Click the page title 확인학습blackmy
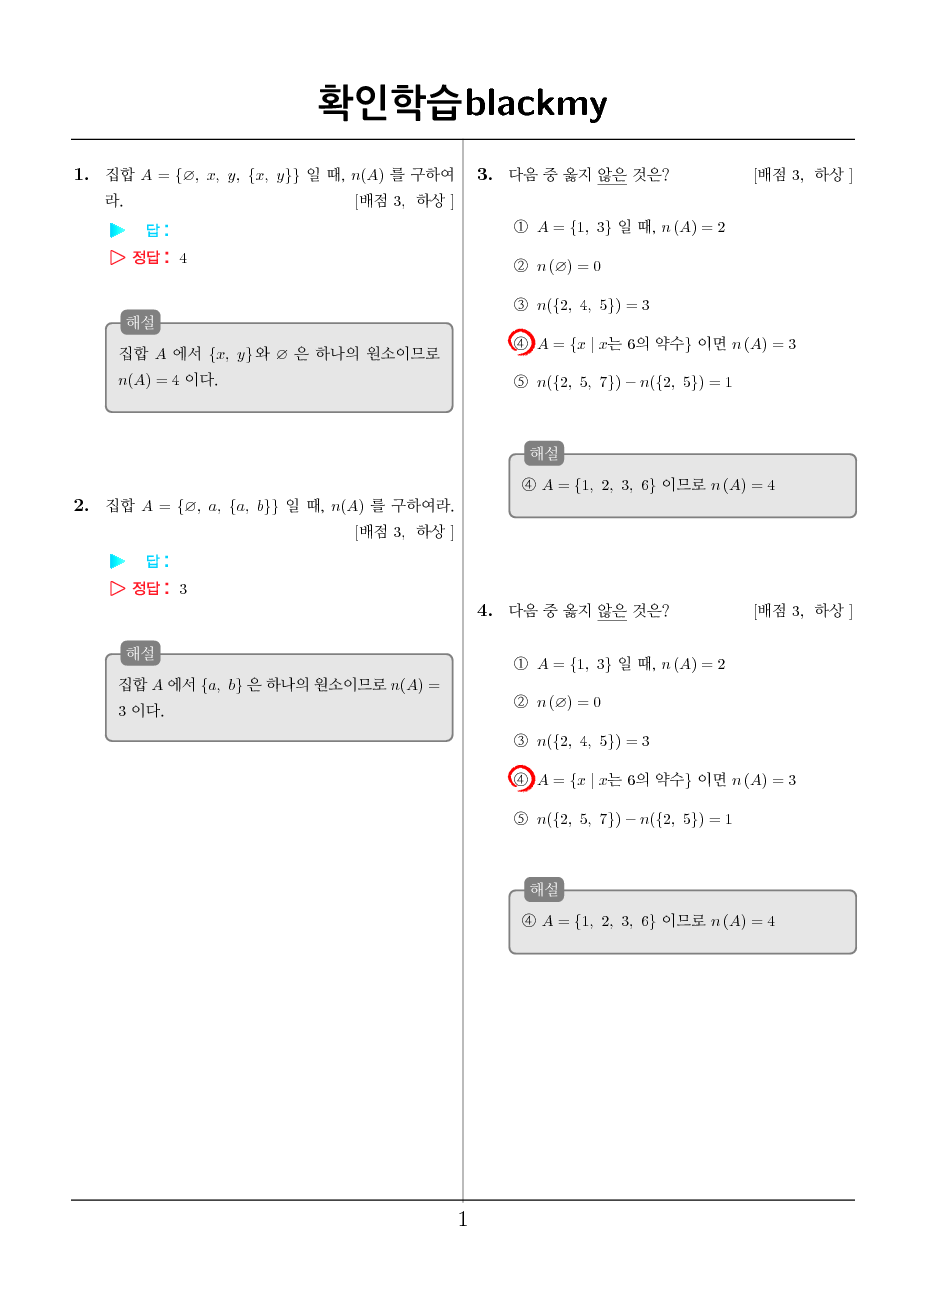This screenshot has width=926, height=1310. point(463,102)
